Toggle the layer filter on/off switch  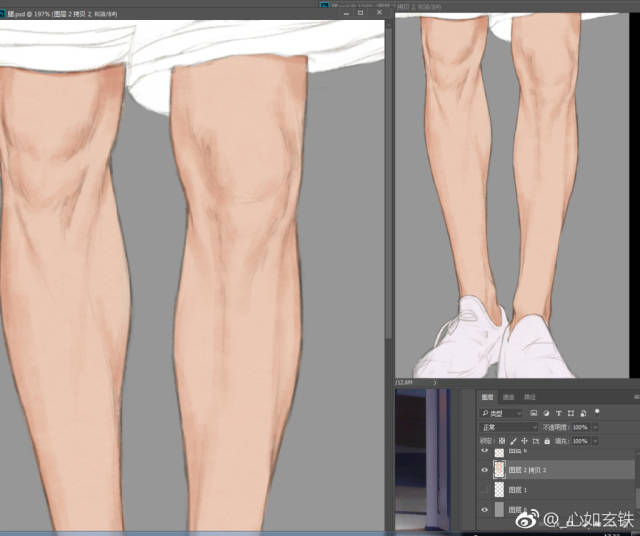(x=598, y=413)
